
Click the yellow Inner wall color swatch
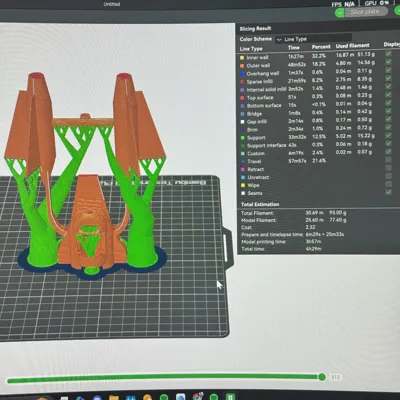tap(242, 58)
